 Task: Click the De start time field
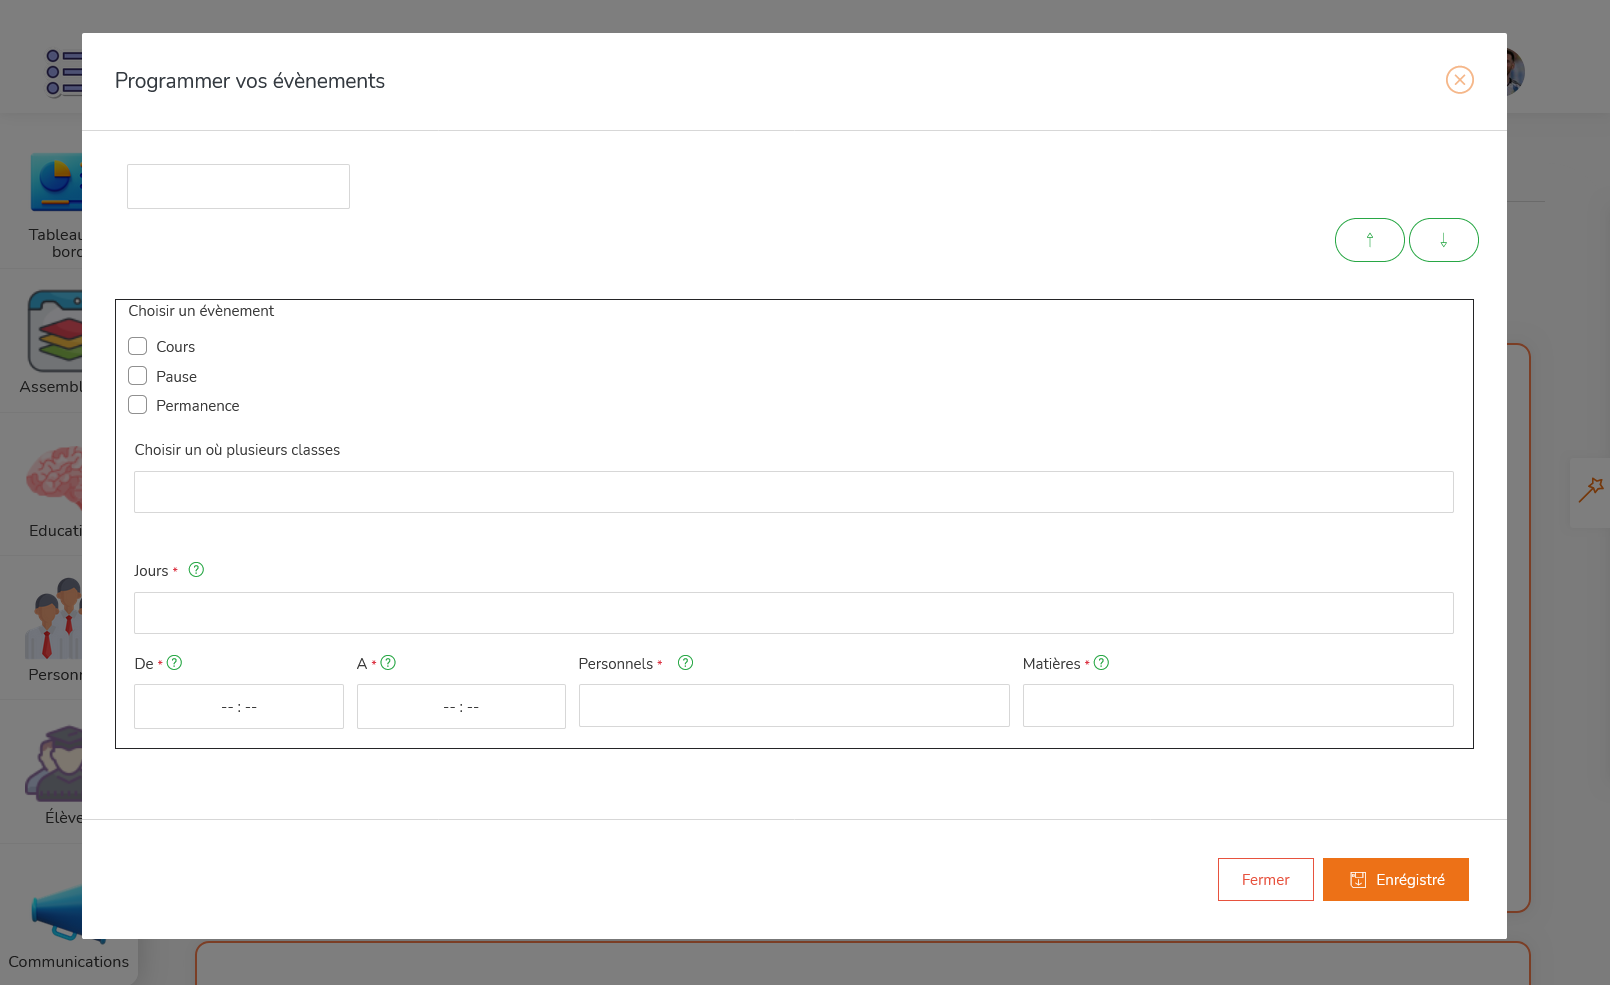238,706
